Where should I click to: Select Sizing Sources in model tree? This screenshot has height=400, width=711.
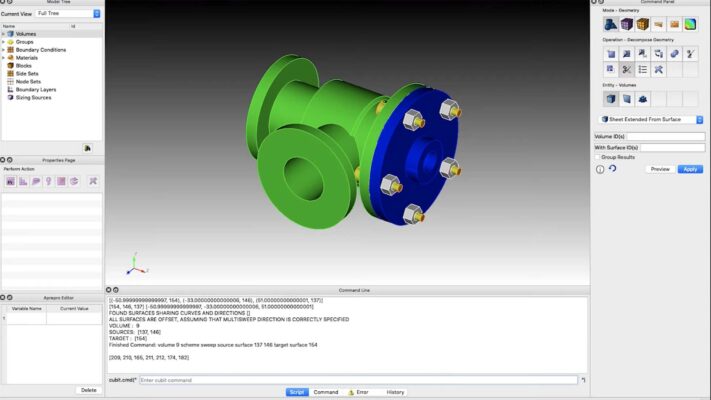(33, 98)
